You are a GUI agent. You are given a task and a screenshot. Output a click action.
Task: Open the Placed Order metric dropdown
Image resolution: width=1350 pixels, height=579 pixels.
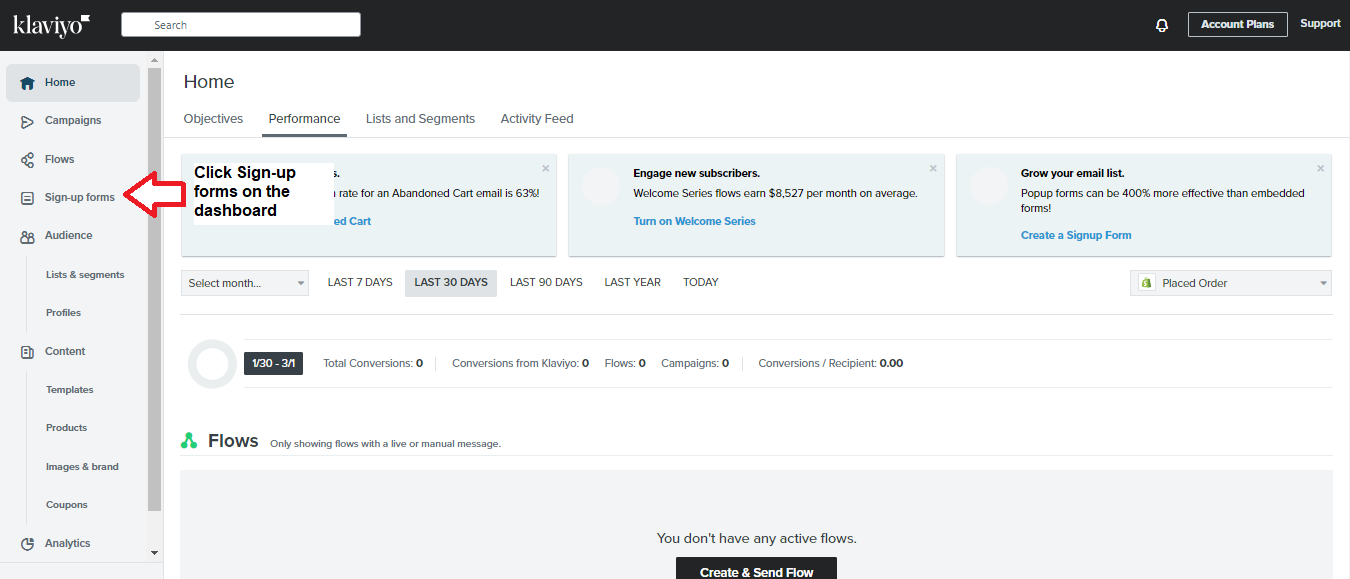click(x=1231, y=283)
